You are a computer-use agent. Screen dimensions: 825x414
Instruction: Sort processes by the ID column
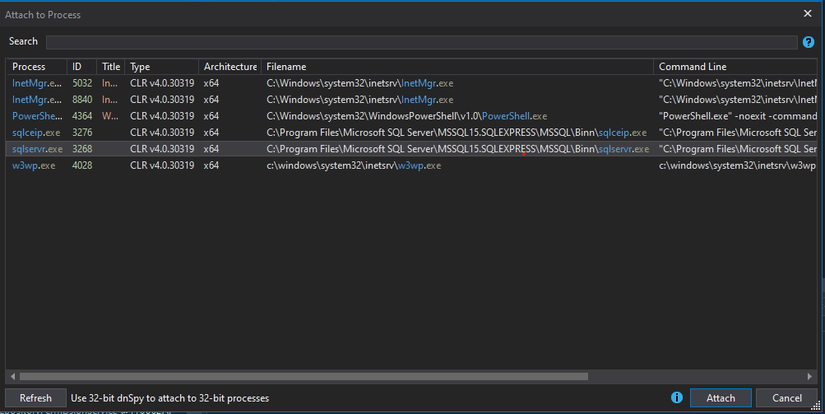tap(77, 66)
